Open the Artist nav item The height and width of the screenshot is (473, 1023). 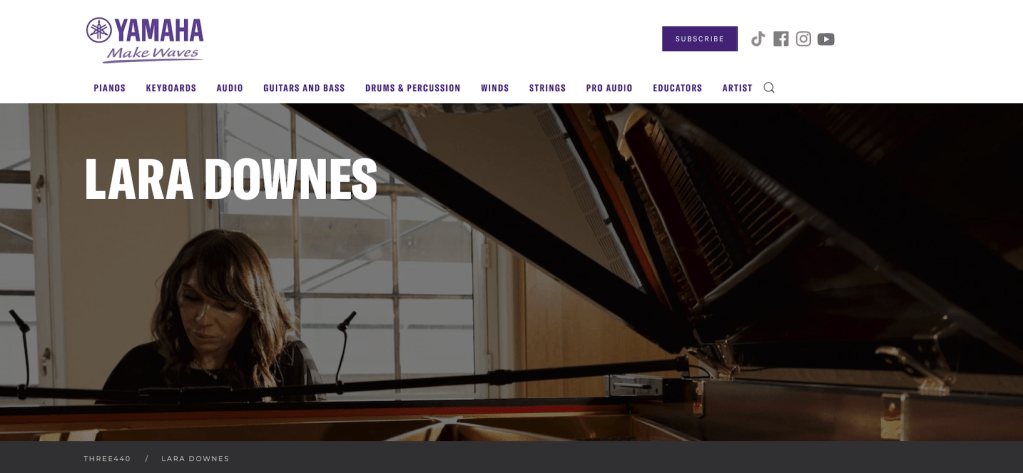[737, 88]
